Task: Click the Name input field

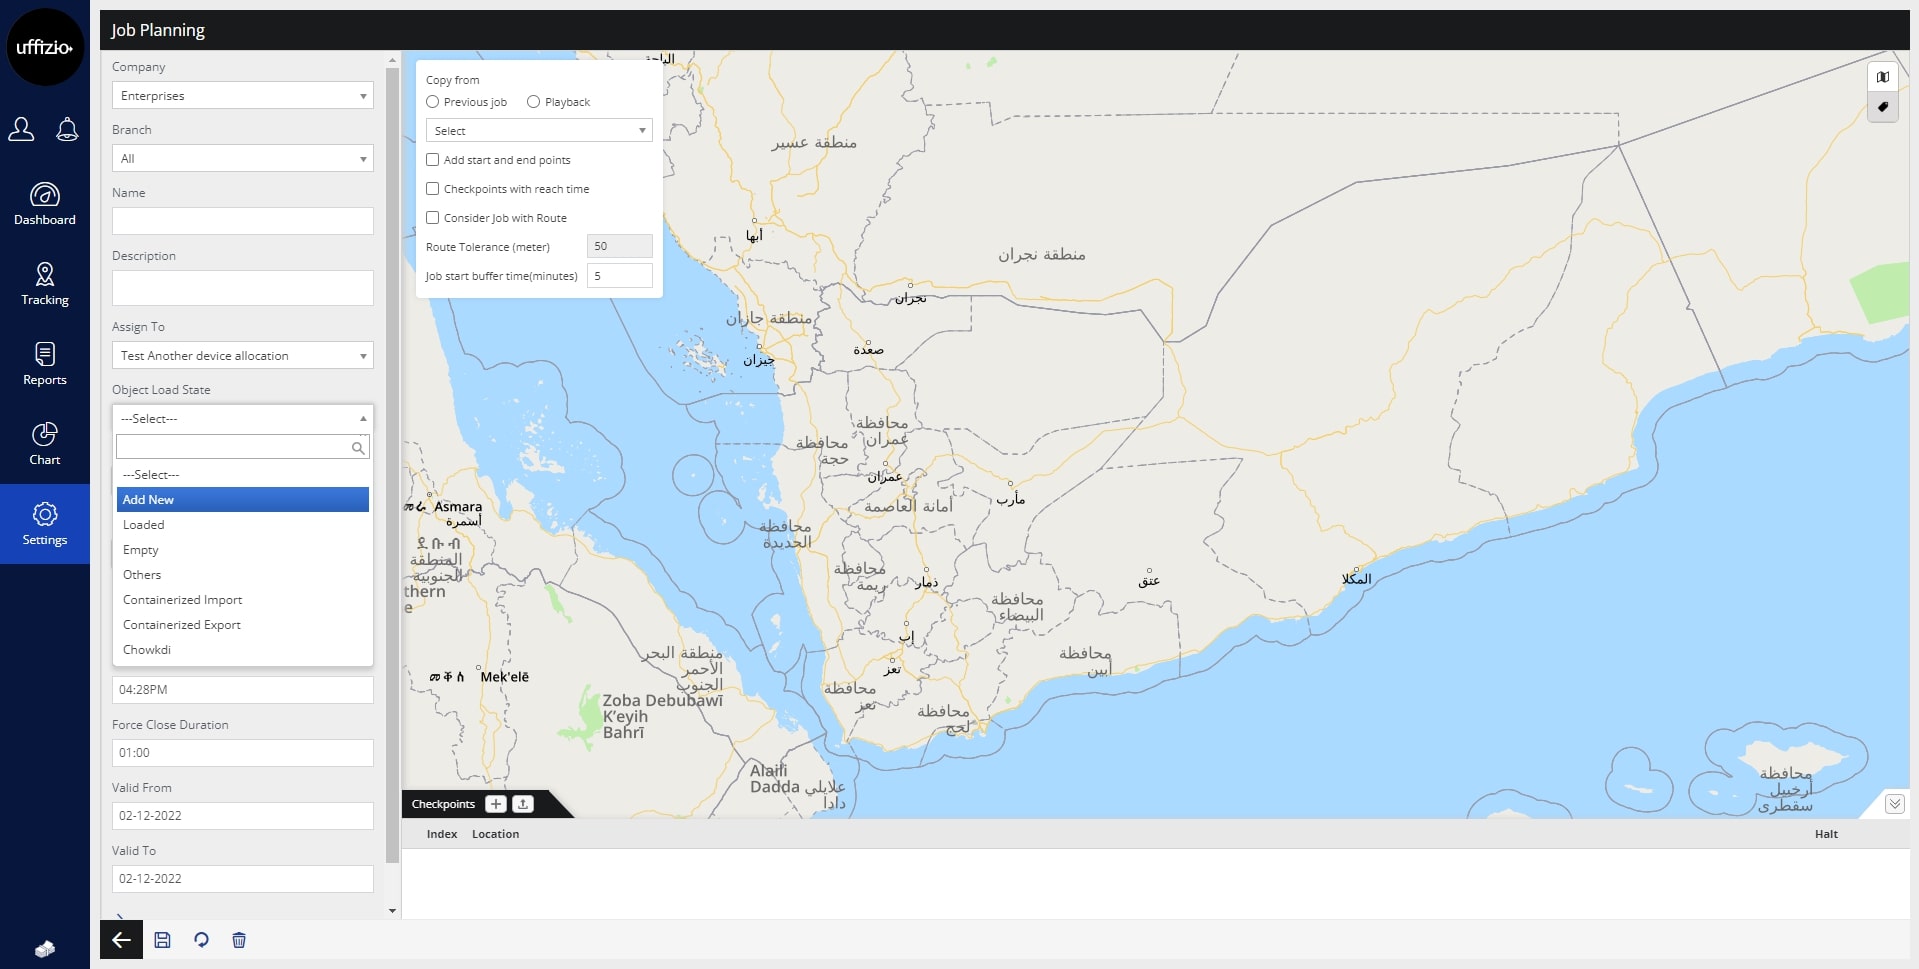Action: (242, 221)
